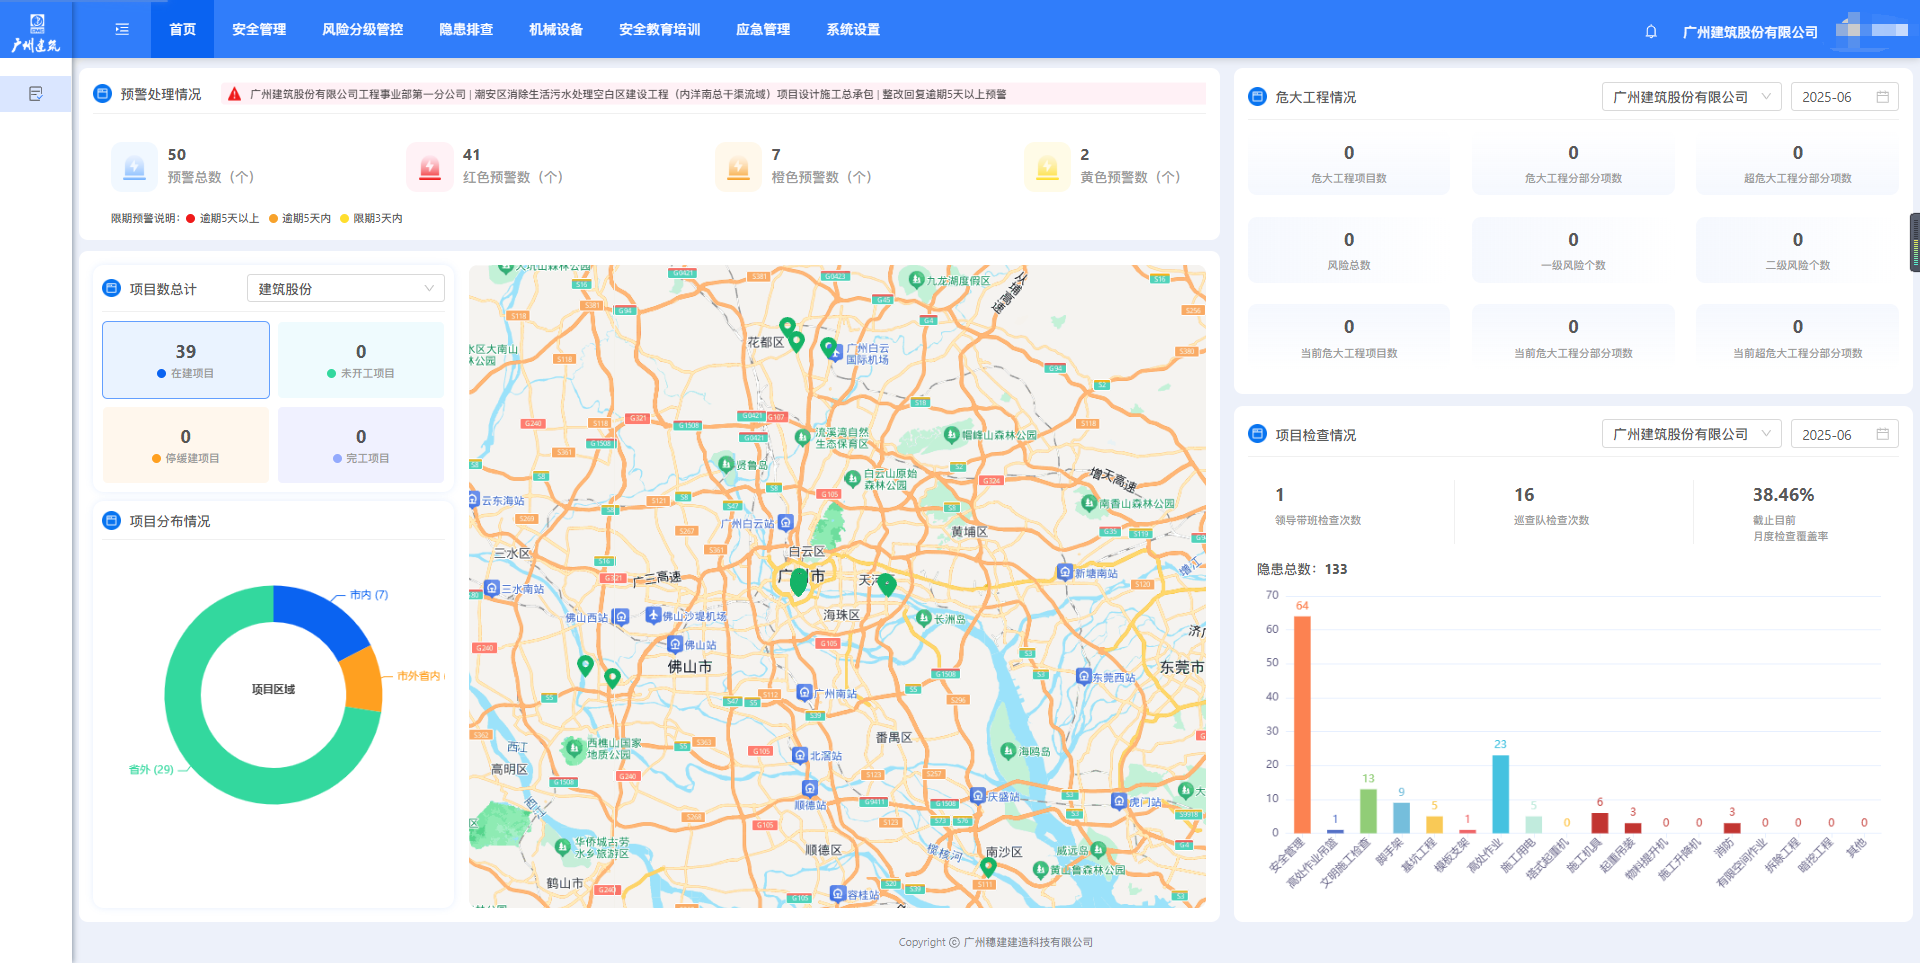Image resolution: width=1920 pixels, height=963 pixels.
Task: Click the notification bell icon
Action: tap(1651, 31)
